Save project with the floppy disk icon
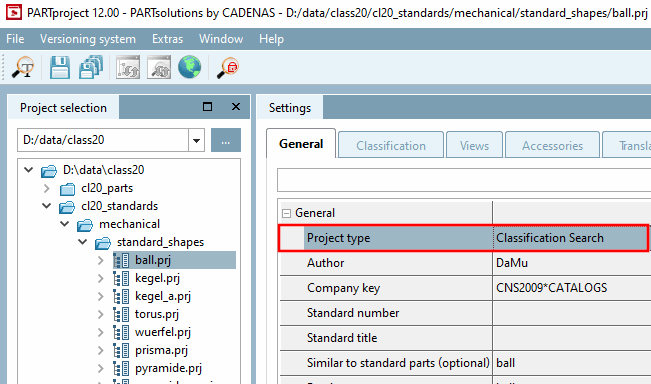Viewport: 651px width, 384px height. pyautogui.click(x=60, y=67)
